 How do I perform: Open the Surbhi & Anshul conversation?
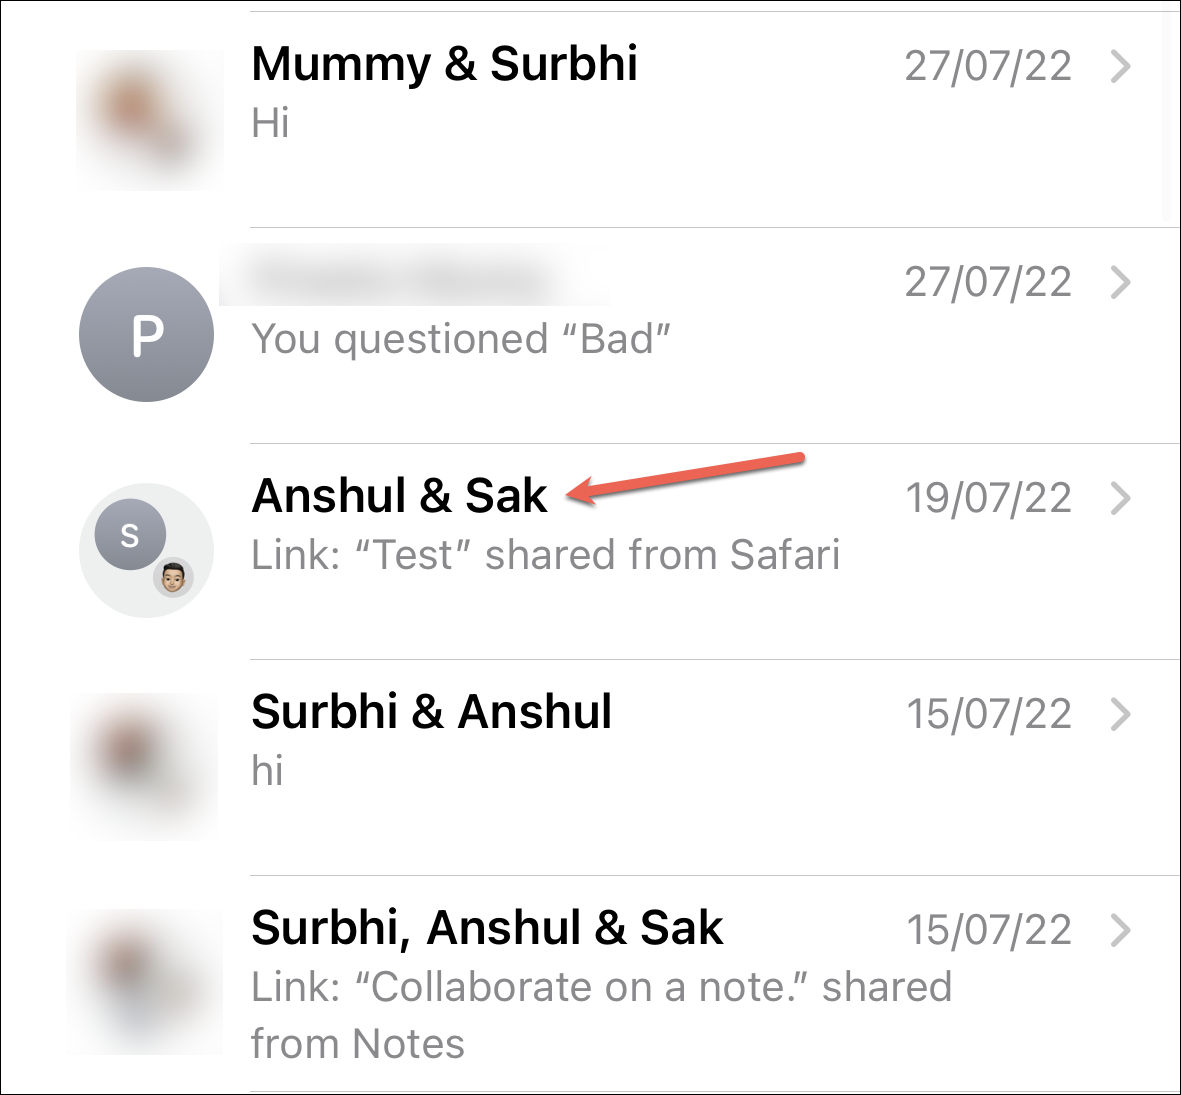click(432, 712)
